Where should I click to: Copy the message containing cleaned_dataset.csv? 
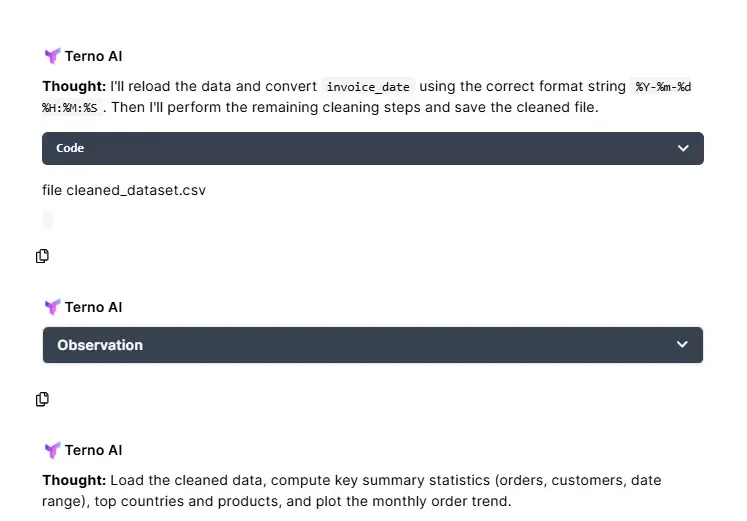coord(42,256)
